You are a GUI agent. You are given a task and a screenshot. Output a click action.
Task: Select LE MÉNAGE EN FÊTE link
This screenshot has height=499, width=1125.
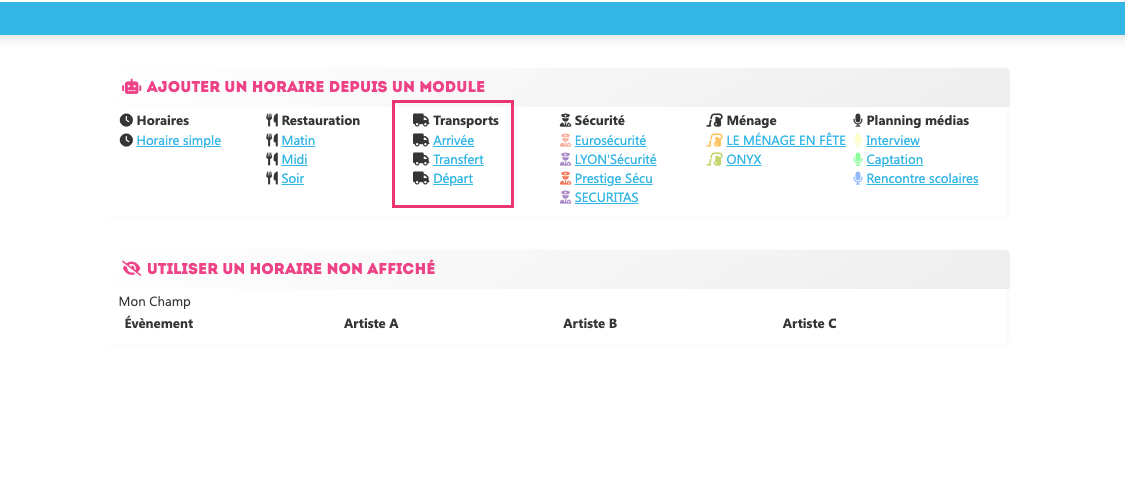(x=786, y=141)
